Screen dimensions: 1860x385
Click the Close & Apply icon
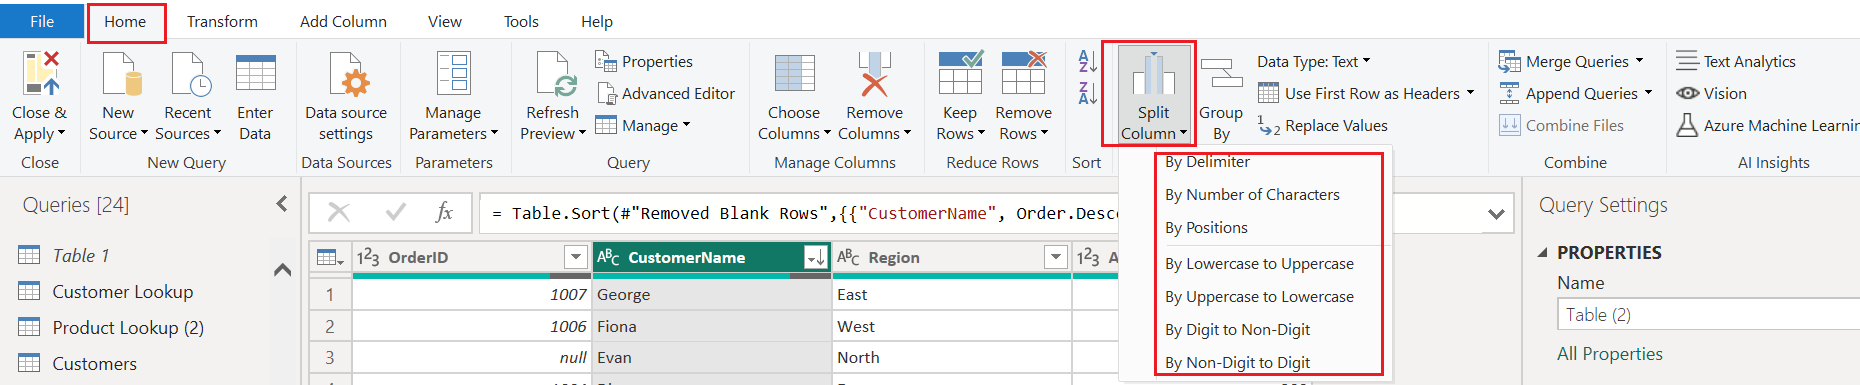[40, 74]
